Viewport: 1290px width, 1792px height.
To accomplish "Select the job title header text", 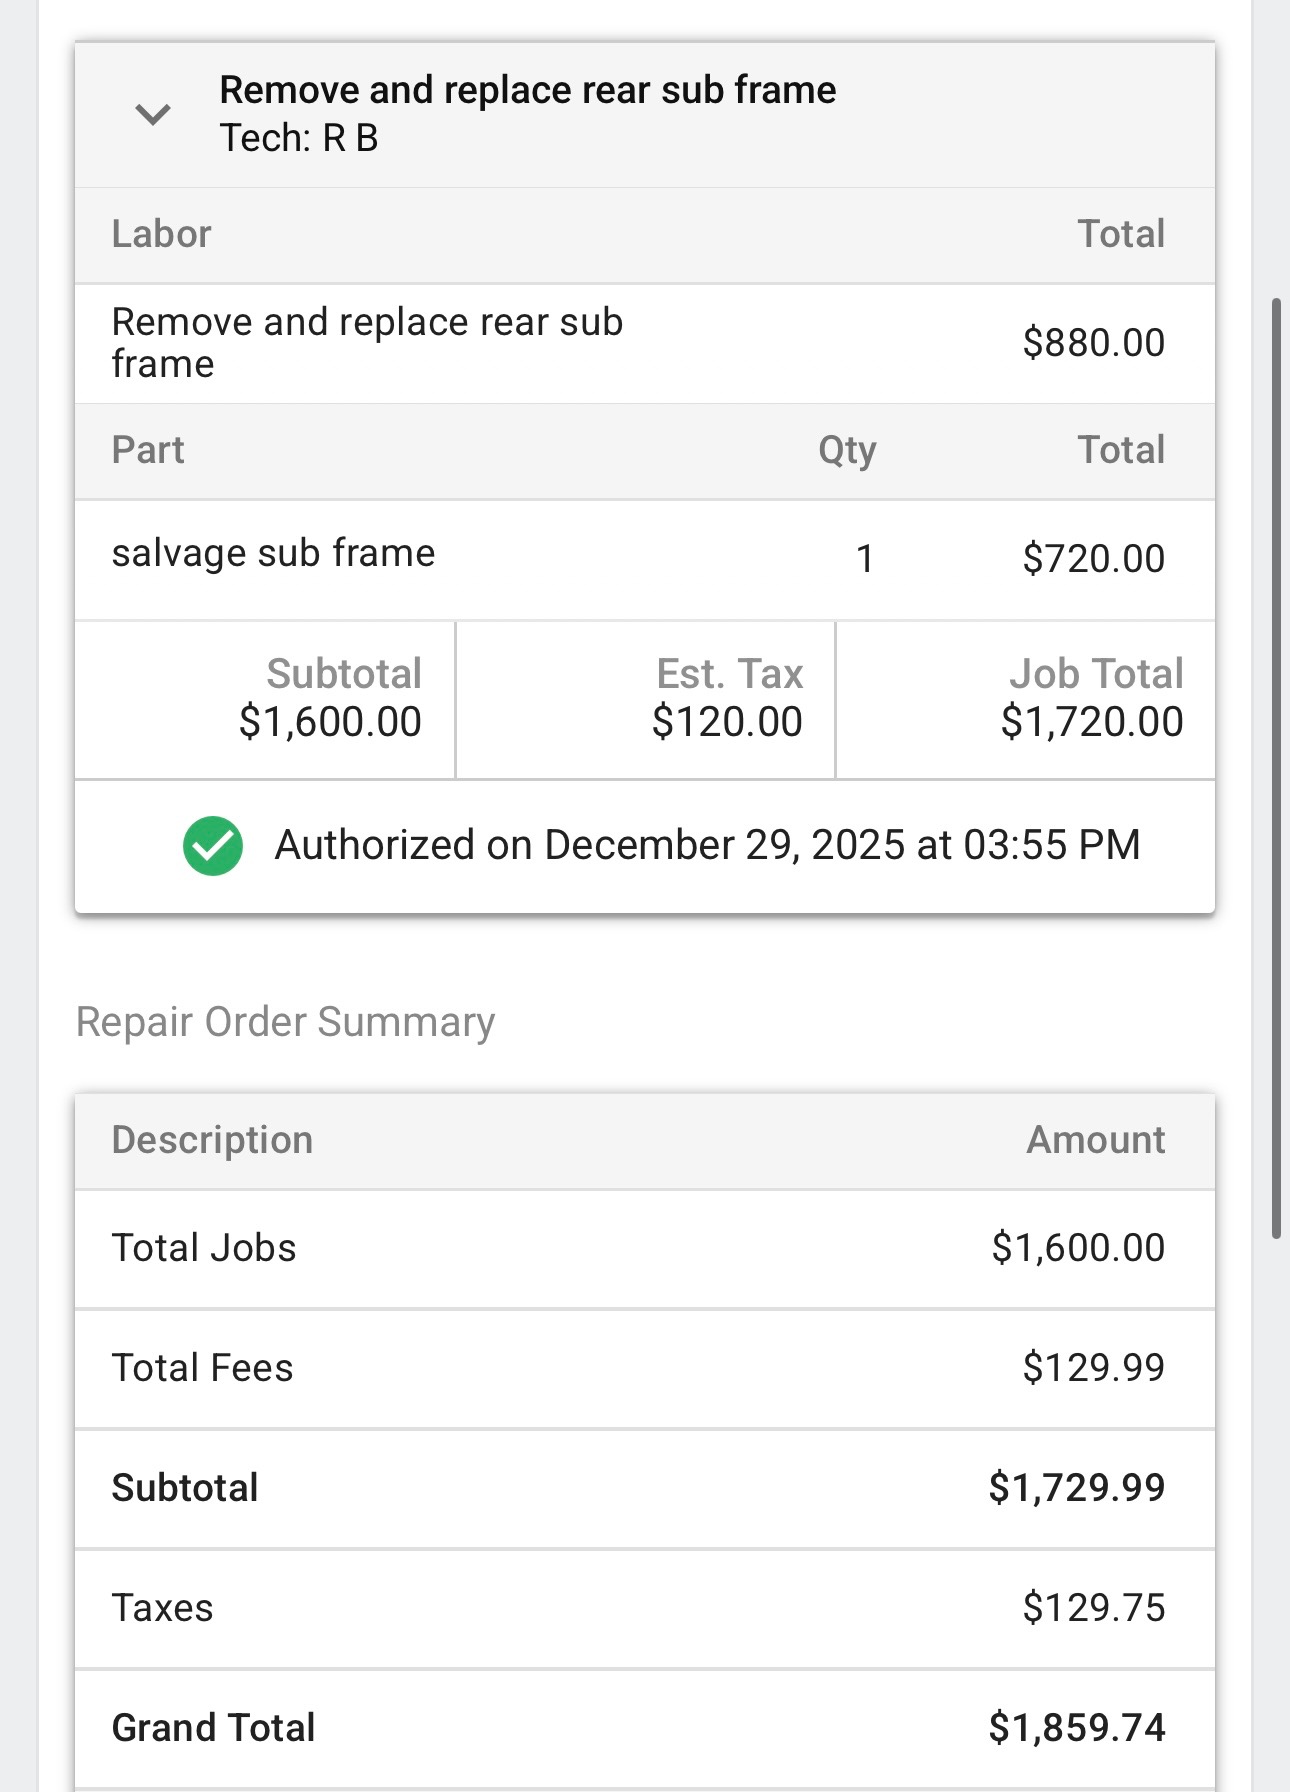I will click(527, 90).
